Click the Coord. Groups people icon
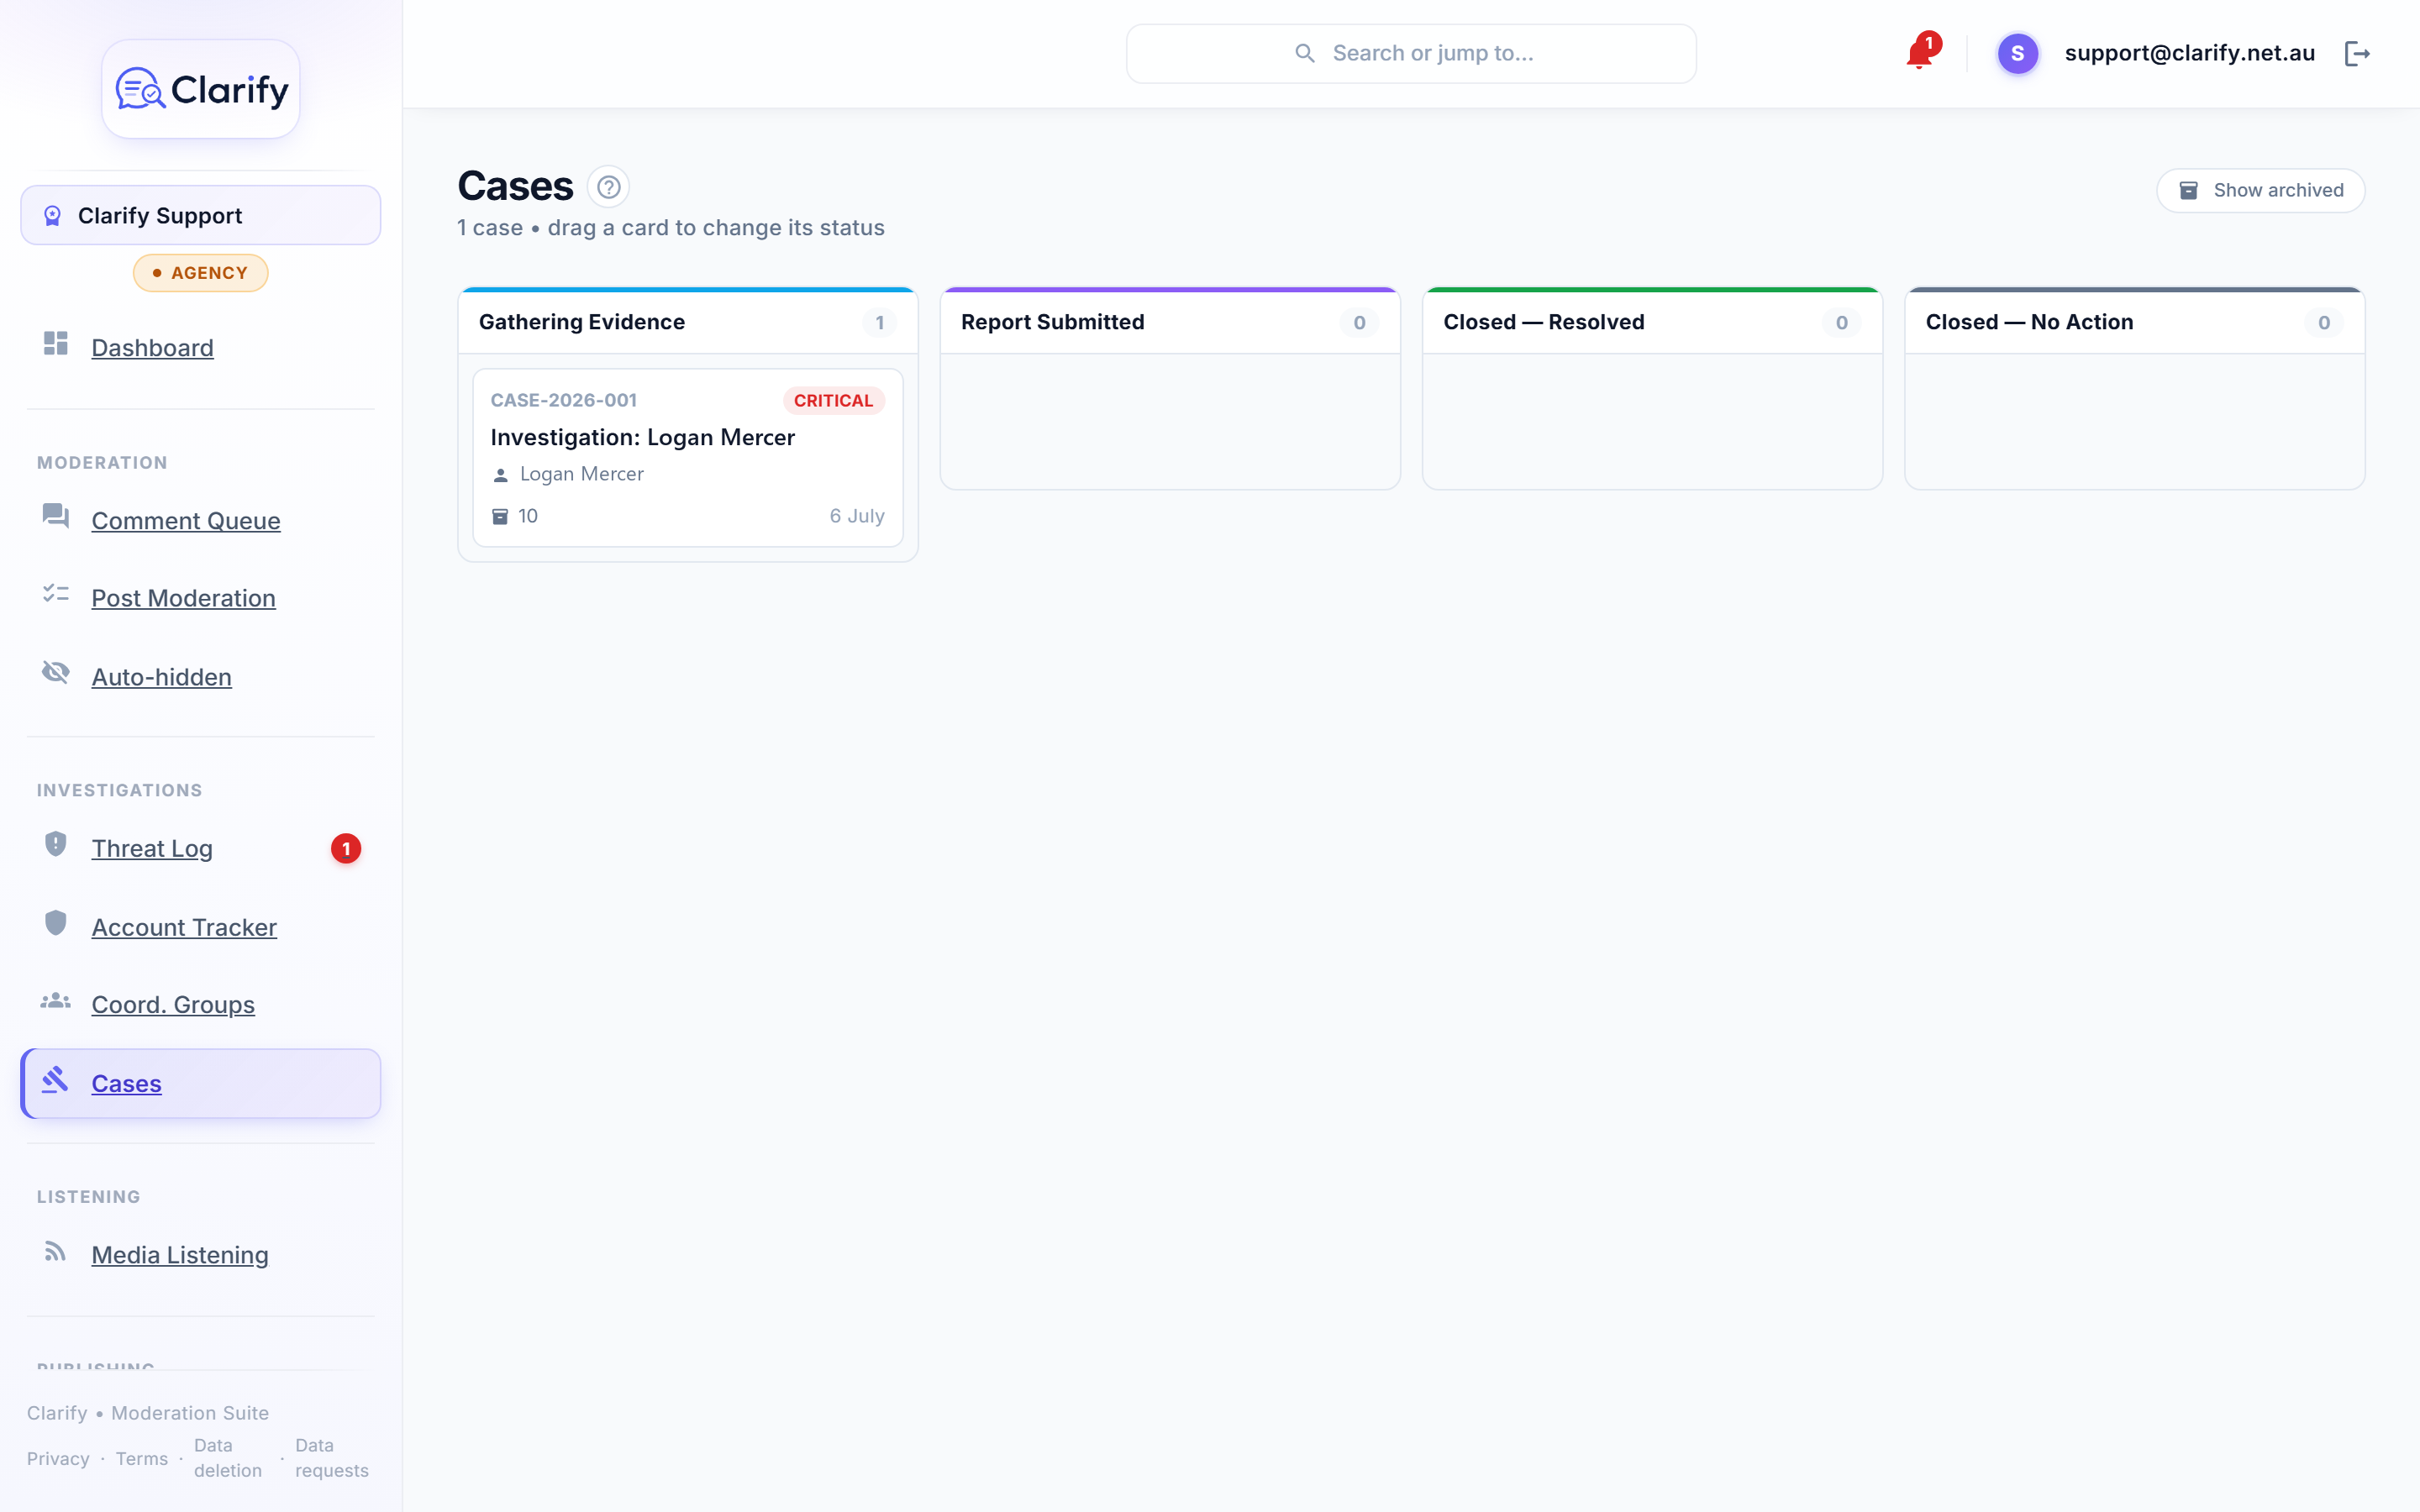Screen dimensions: 2420x1512 pos(56,1001)
